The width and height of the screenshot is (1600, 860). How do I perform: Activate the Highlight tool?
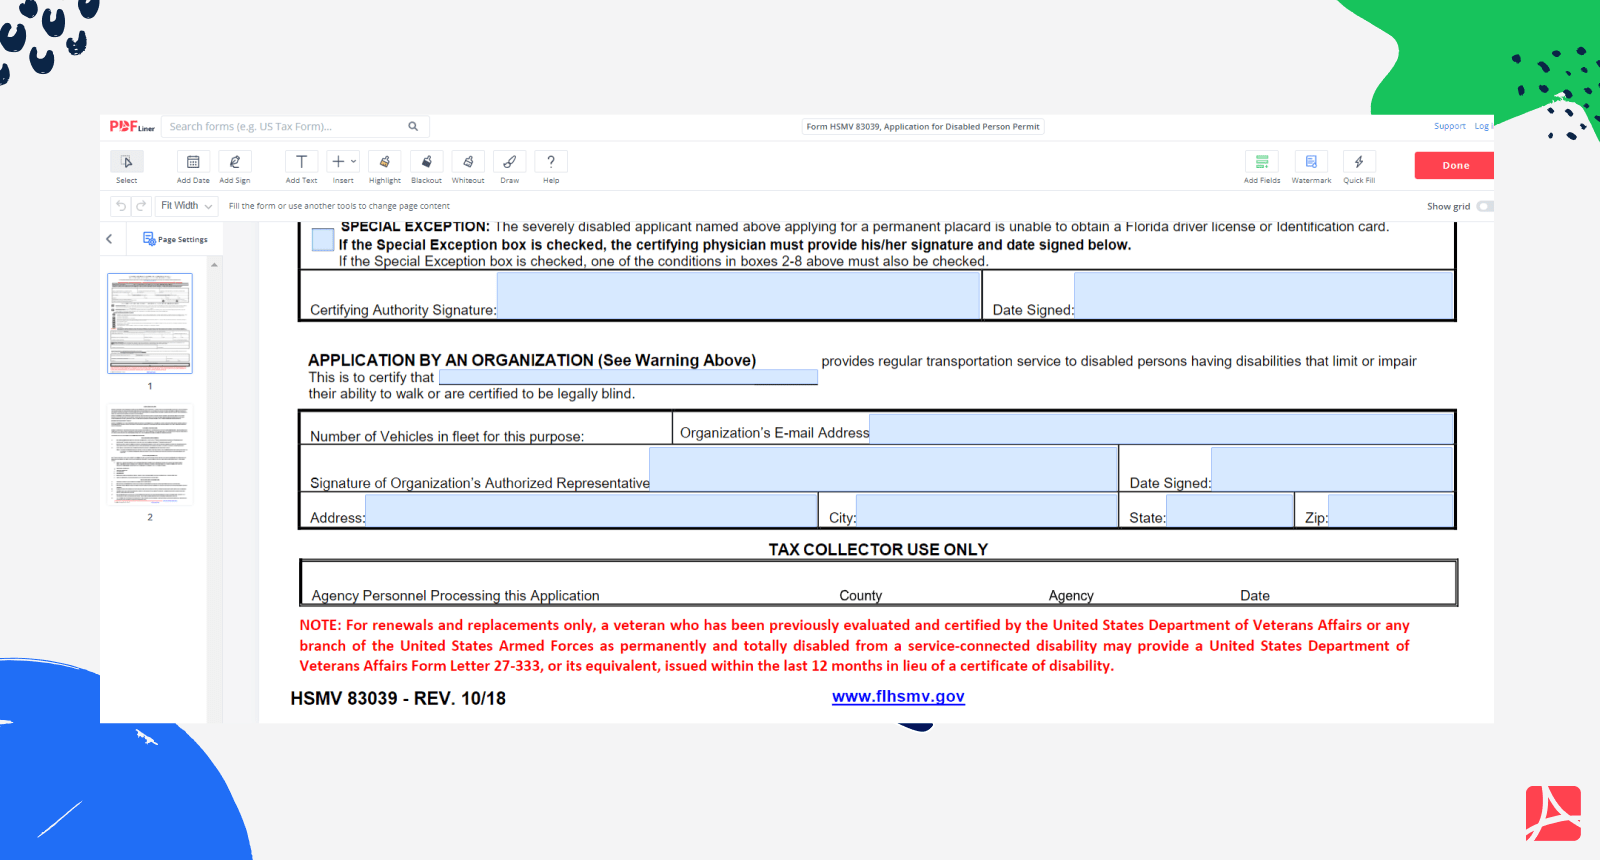tap(384, 163)
